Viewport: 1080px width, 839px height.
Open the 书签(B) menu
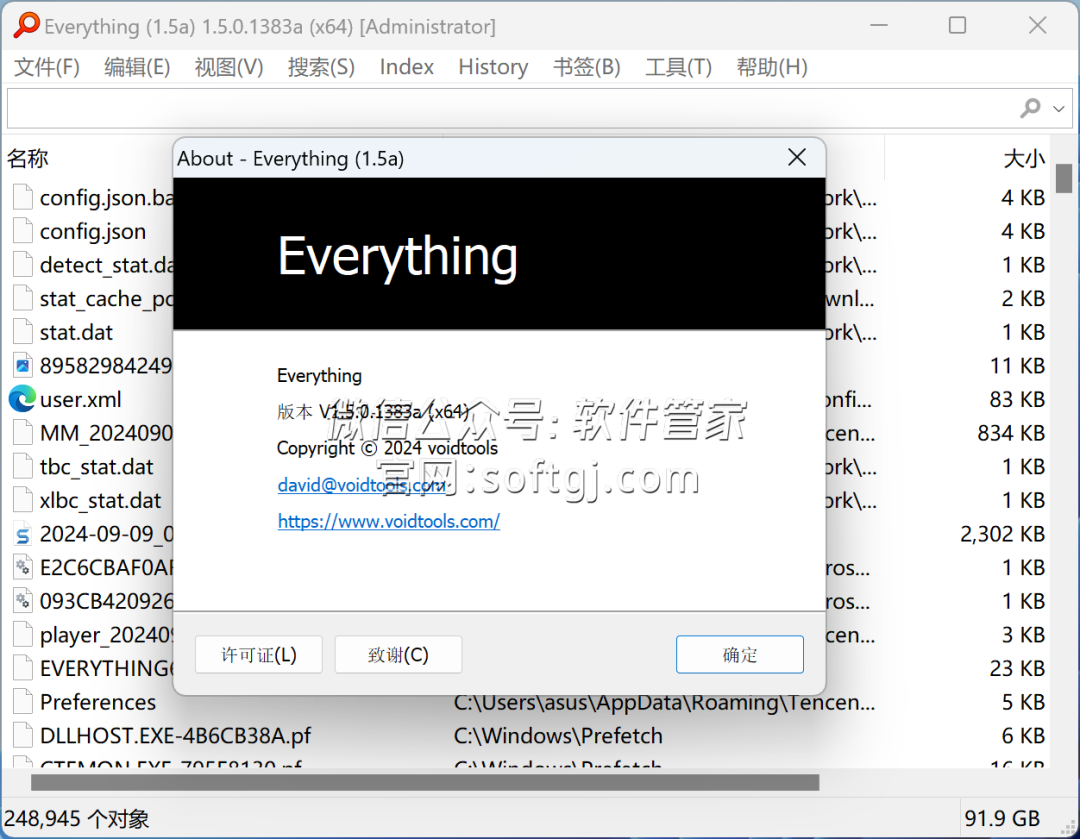(586, 67)
